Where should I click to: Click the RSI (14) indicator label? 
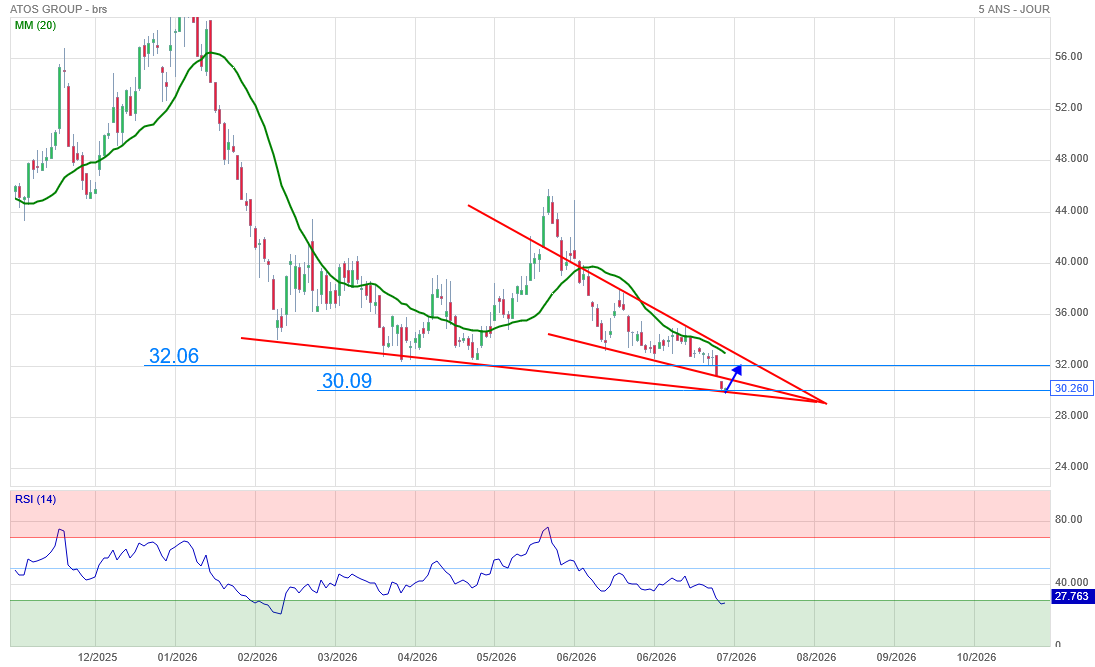35,499
